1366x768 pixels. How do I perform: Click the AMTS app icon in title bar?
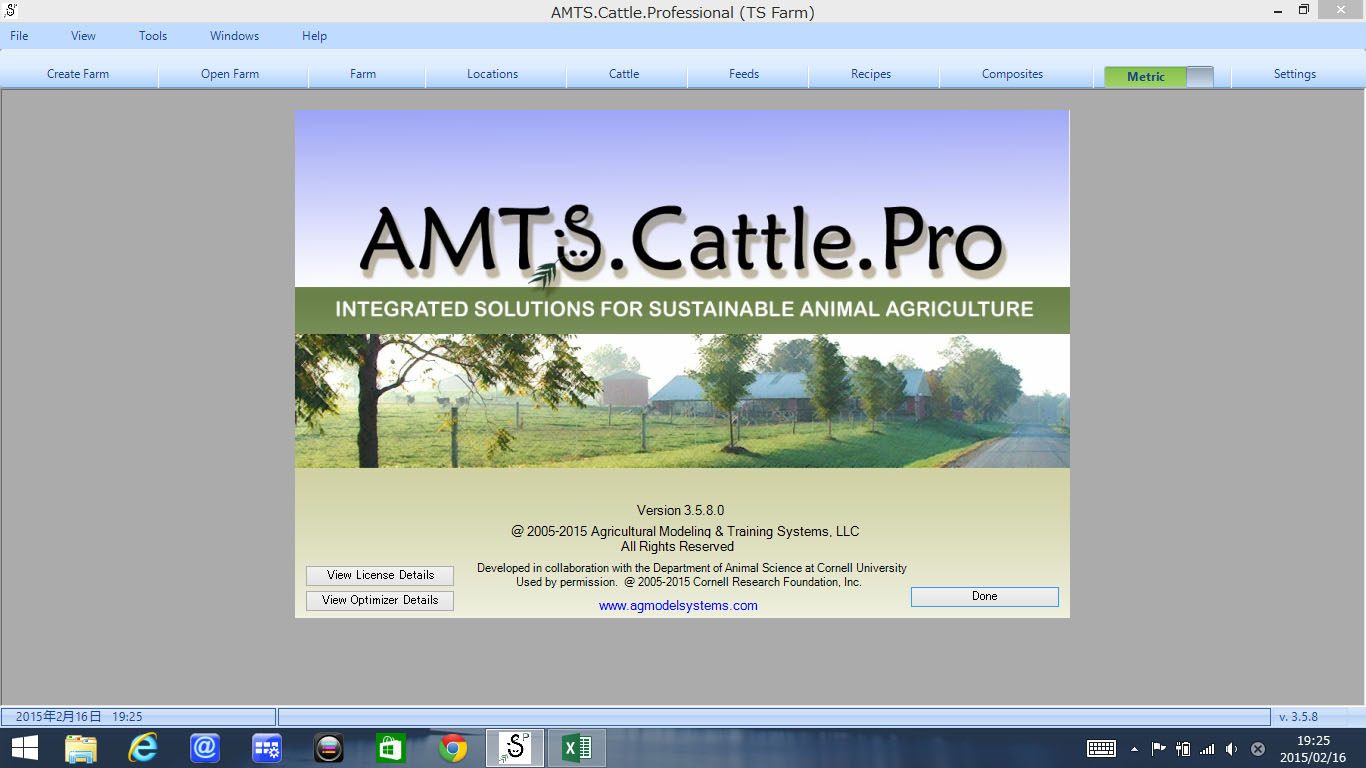(x=12, y=10)
